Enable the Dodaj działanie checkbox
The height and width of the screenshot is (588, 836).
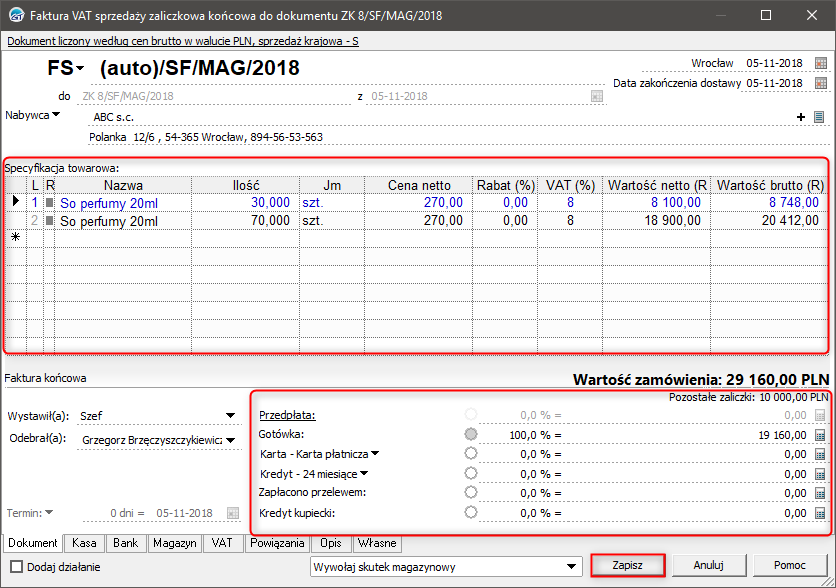16,566
